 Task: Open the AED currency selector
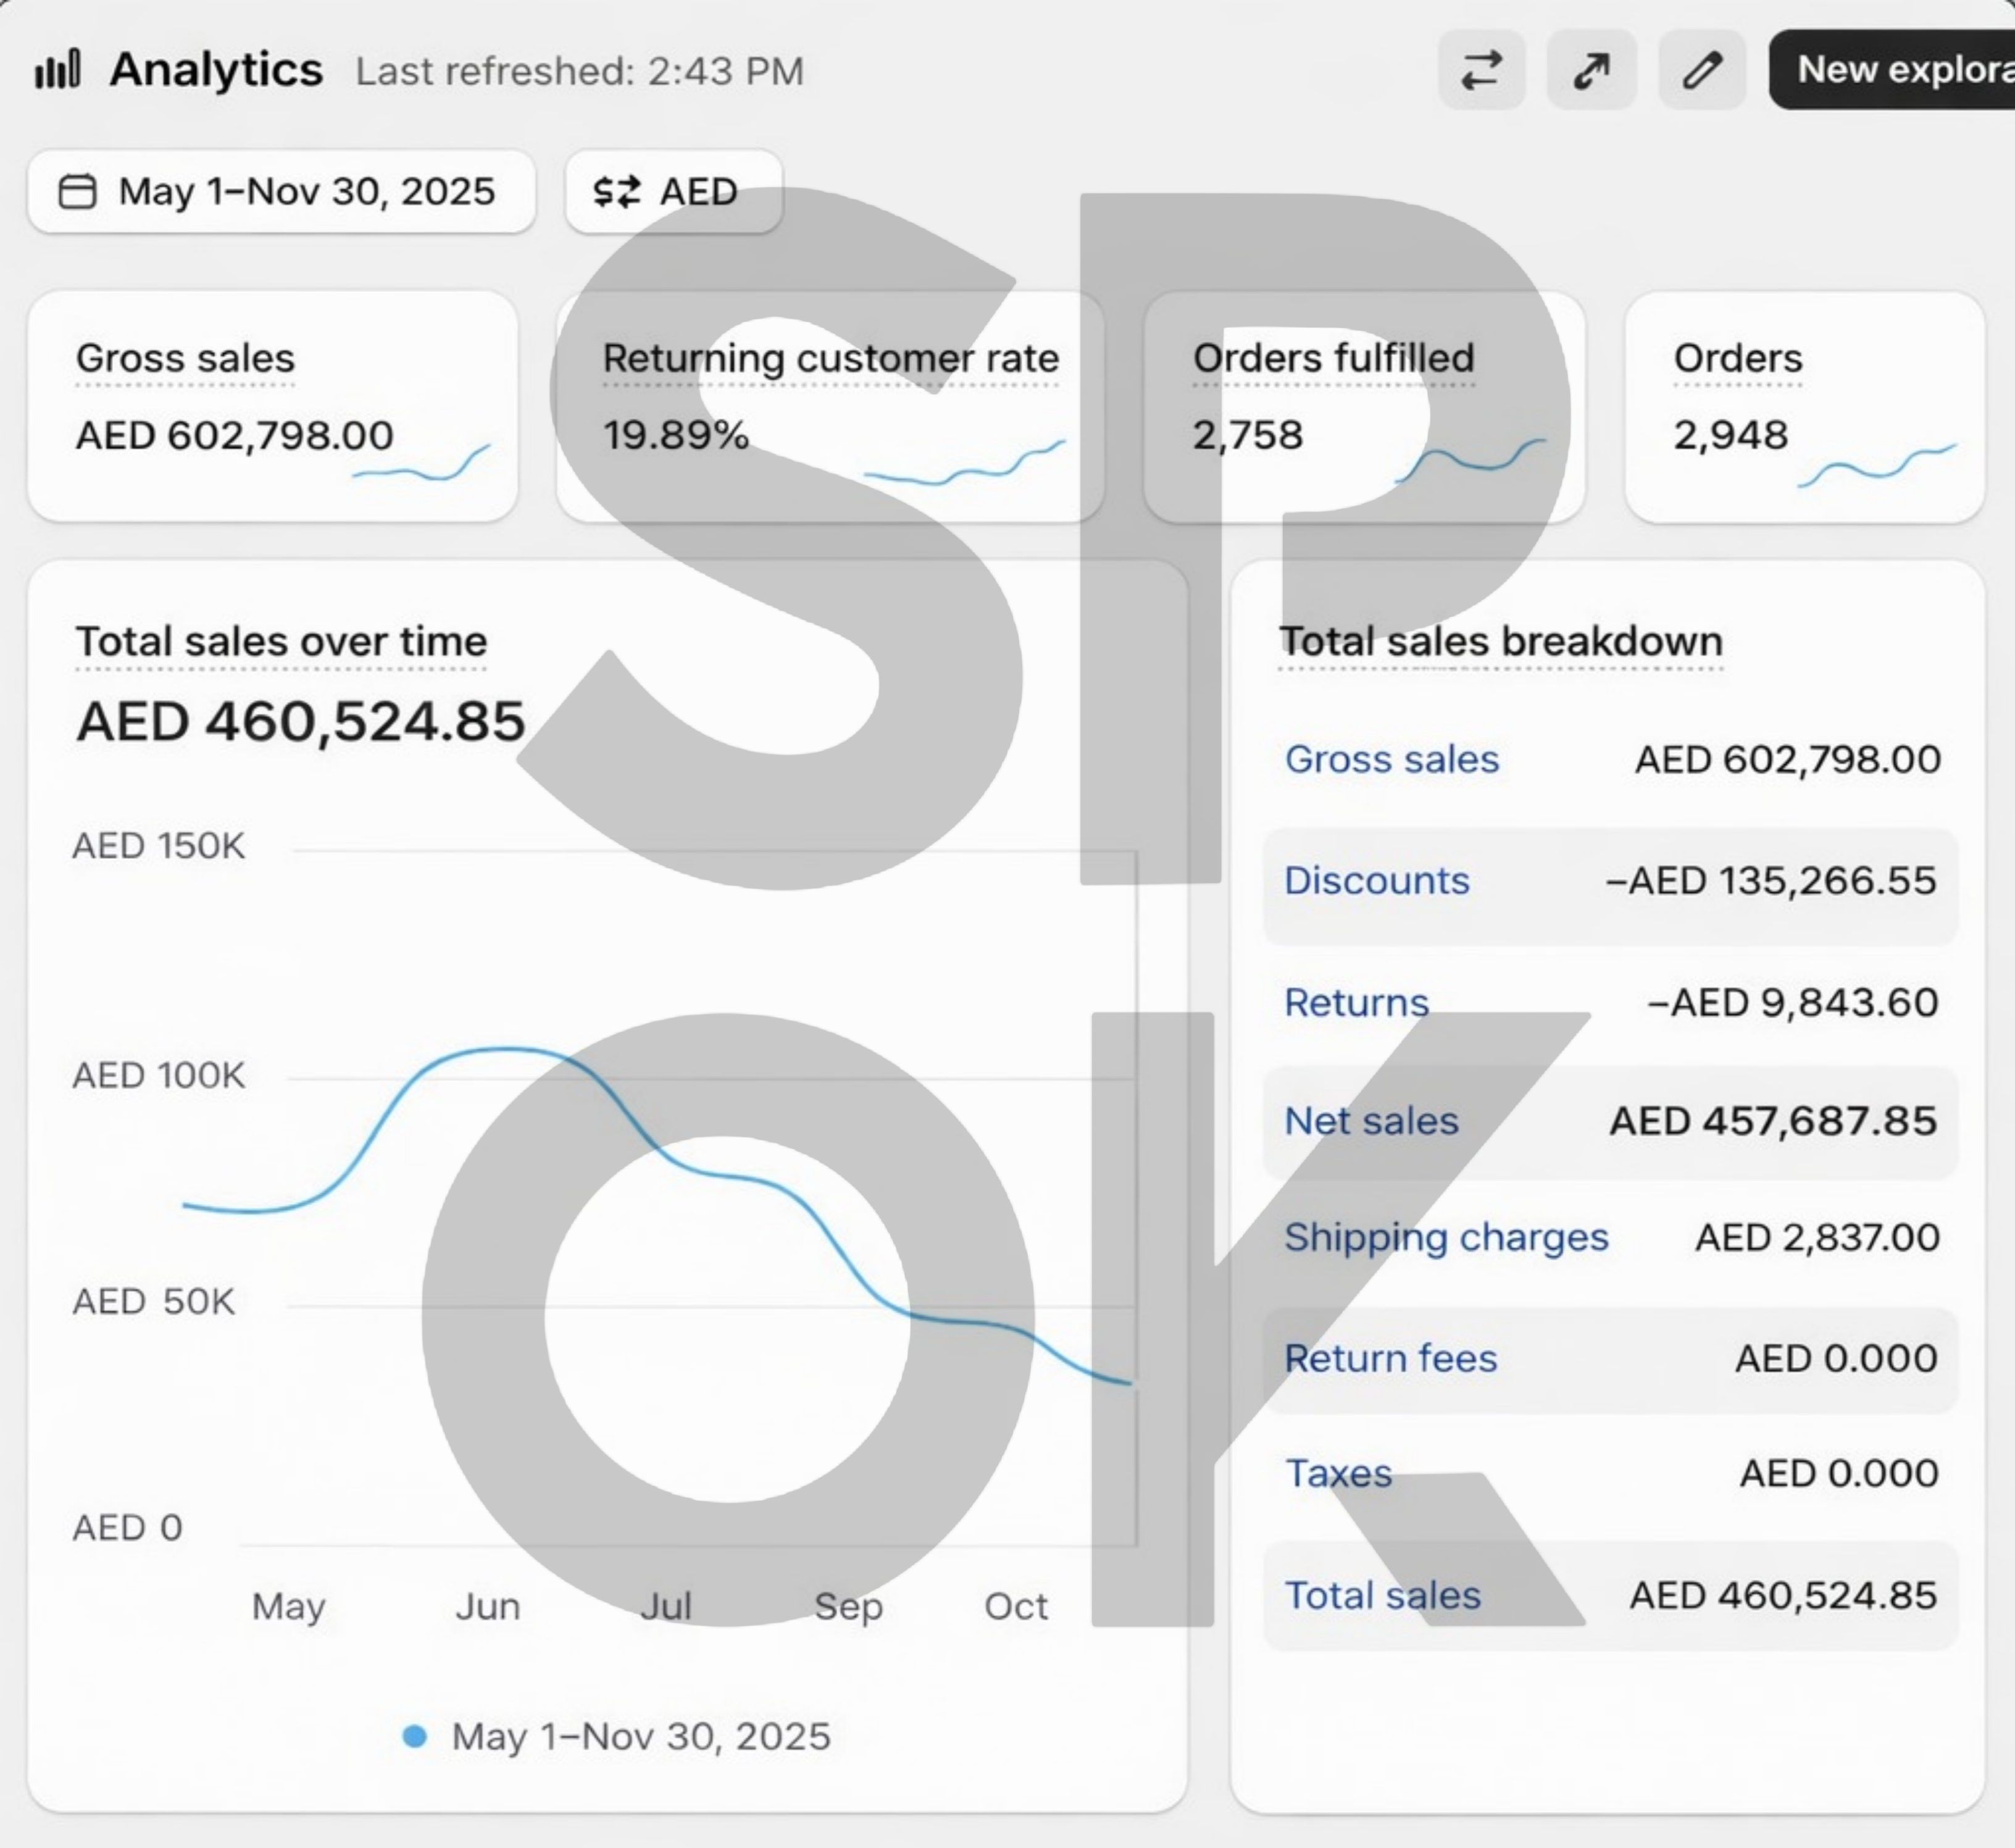pos(673,191)
